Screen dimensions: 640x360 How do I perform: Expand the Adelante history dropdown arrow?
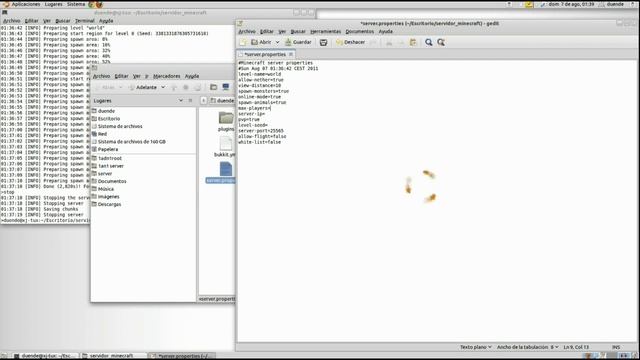click(x=163, y=87)
